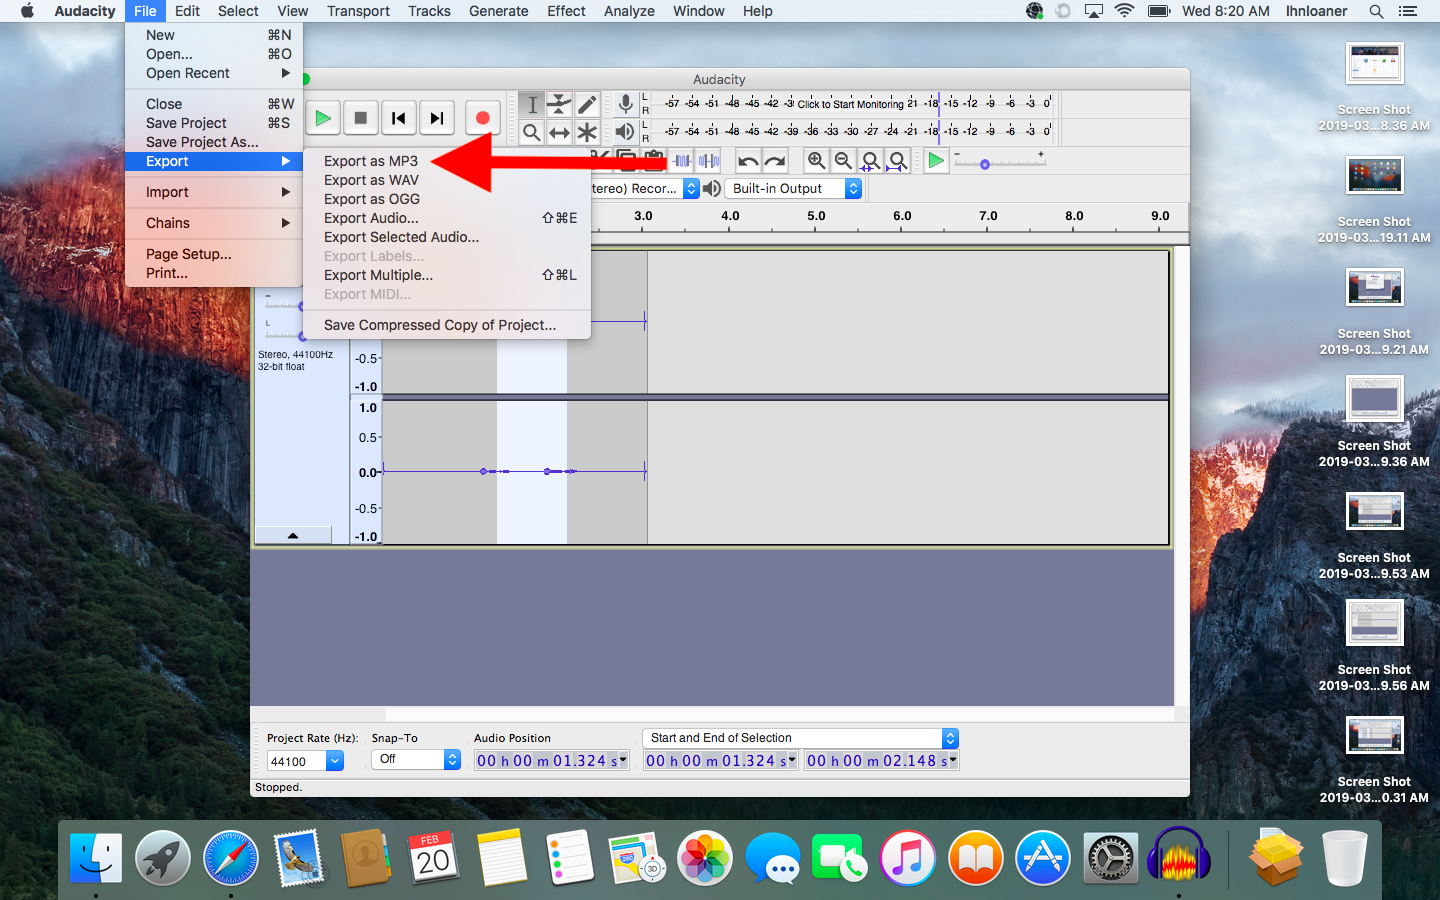Screen dimensions: 1440x900
Task: Choose Save Compressed Copy of Project...
Action: [x=446, y=325]
